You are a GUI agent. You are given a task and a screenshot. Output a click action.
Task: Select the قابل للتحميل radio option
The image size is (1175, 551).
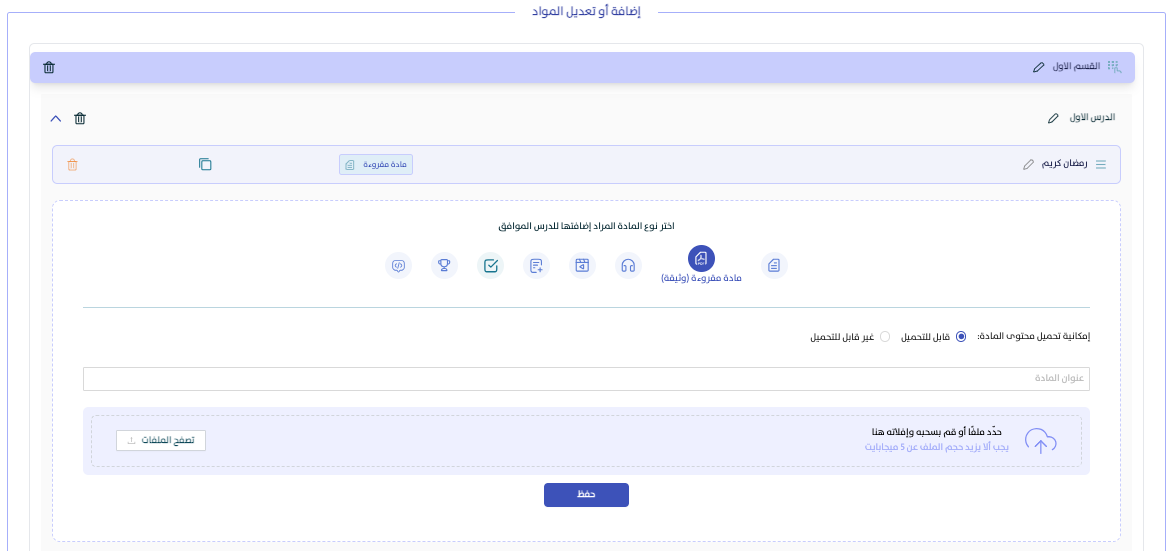click(961, 337)
